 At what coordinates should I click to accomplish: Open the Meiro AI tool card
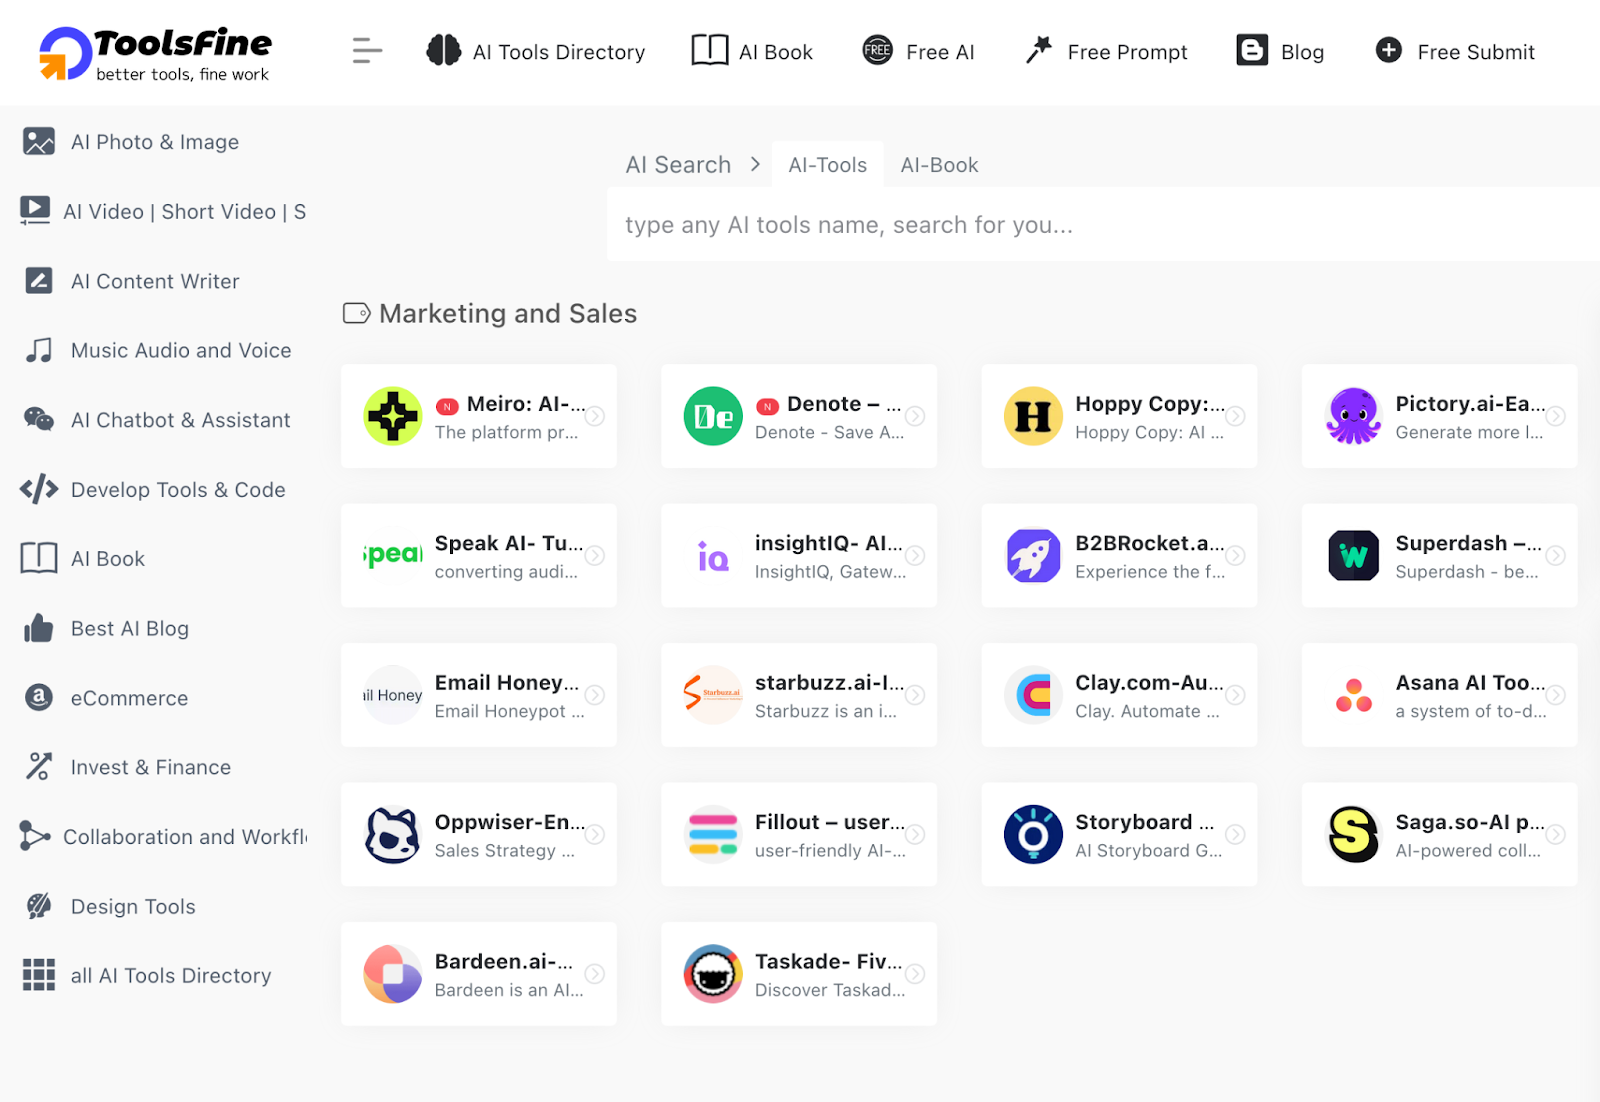click(x=479, y=416)
